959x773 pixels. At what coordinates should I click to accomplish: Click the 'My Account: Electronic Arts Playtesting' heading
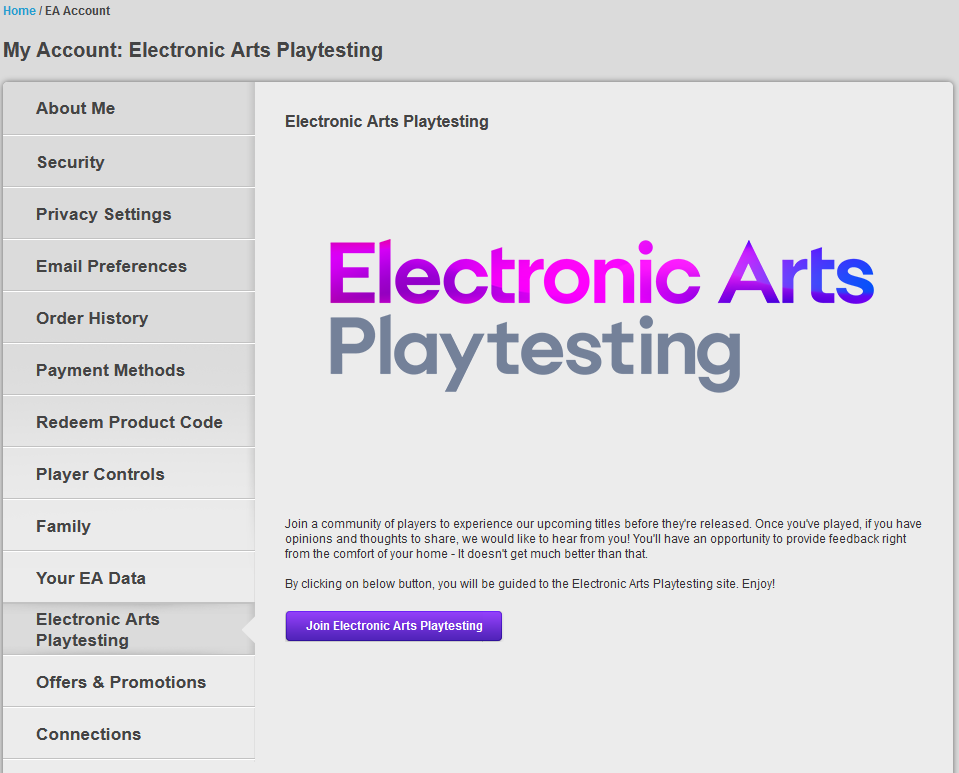[193, 50]
